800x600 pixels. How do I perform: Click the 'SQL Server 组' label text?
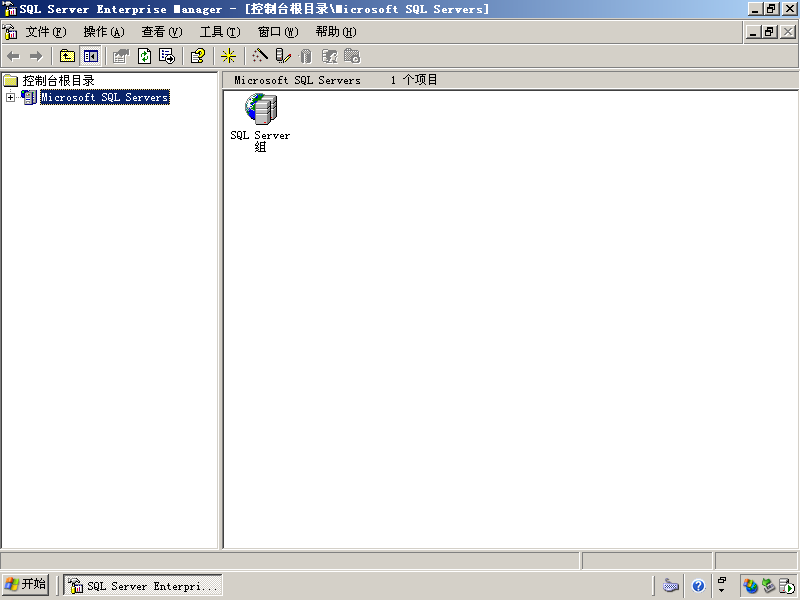pyautogui.click(x=260, y=141)
